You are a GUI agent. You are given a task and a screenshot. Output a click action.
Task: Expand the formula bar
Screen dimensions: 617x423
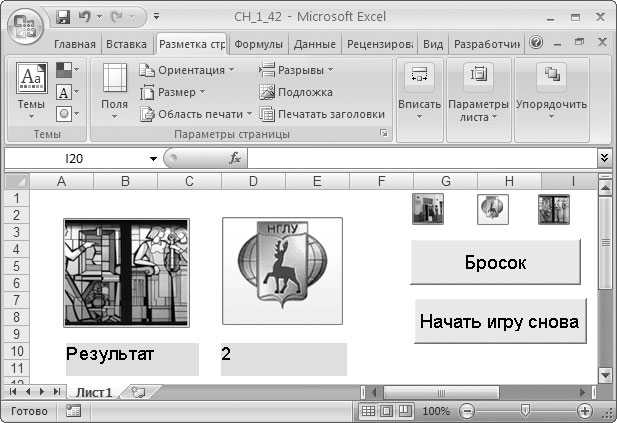point(604,158)
